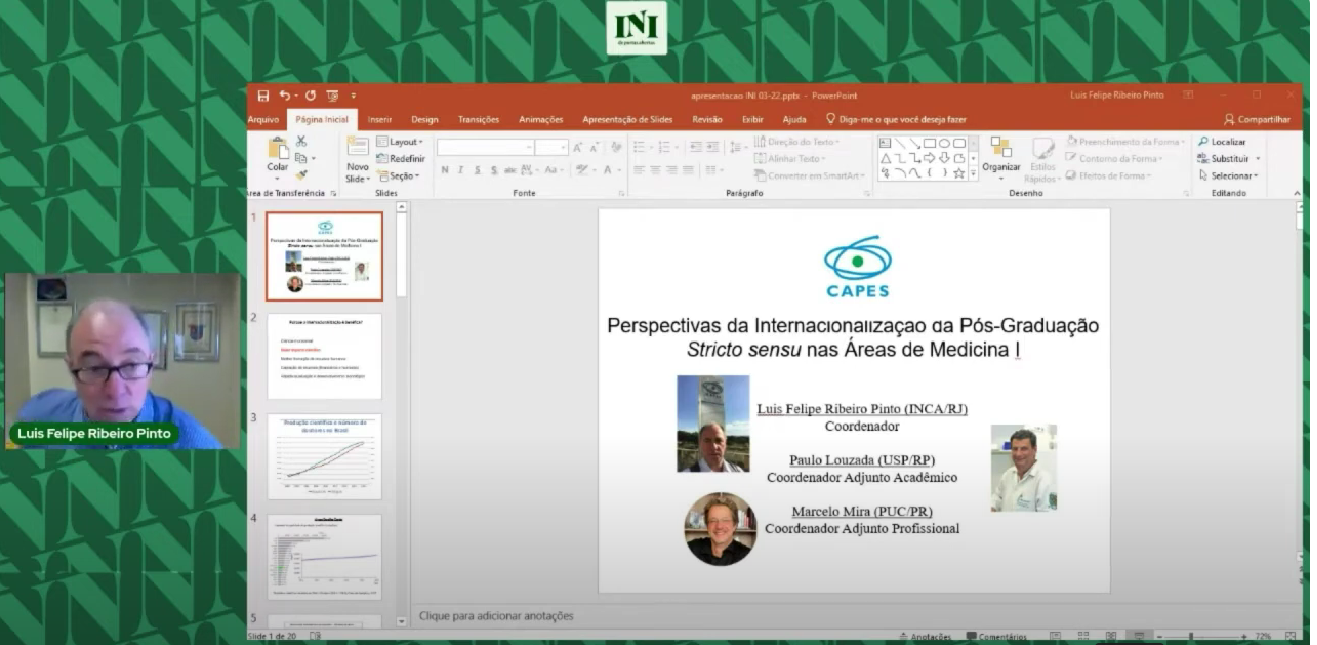Click the Clear Formatting icon
The image size is (1317, 645).
[616, 147]
